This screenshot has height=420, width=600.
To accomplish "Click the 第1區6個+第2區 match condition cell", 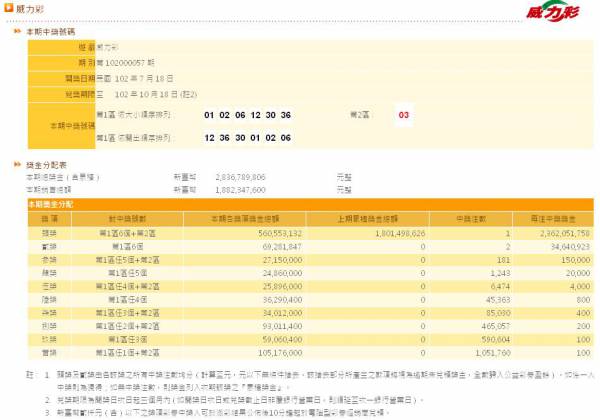I will coord(127,233).
